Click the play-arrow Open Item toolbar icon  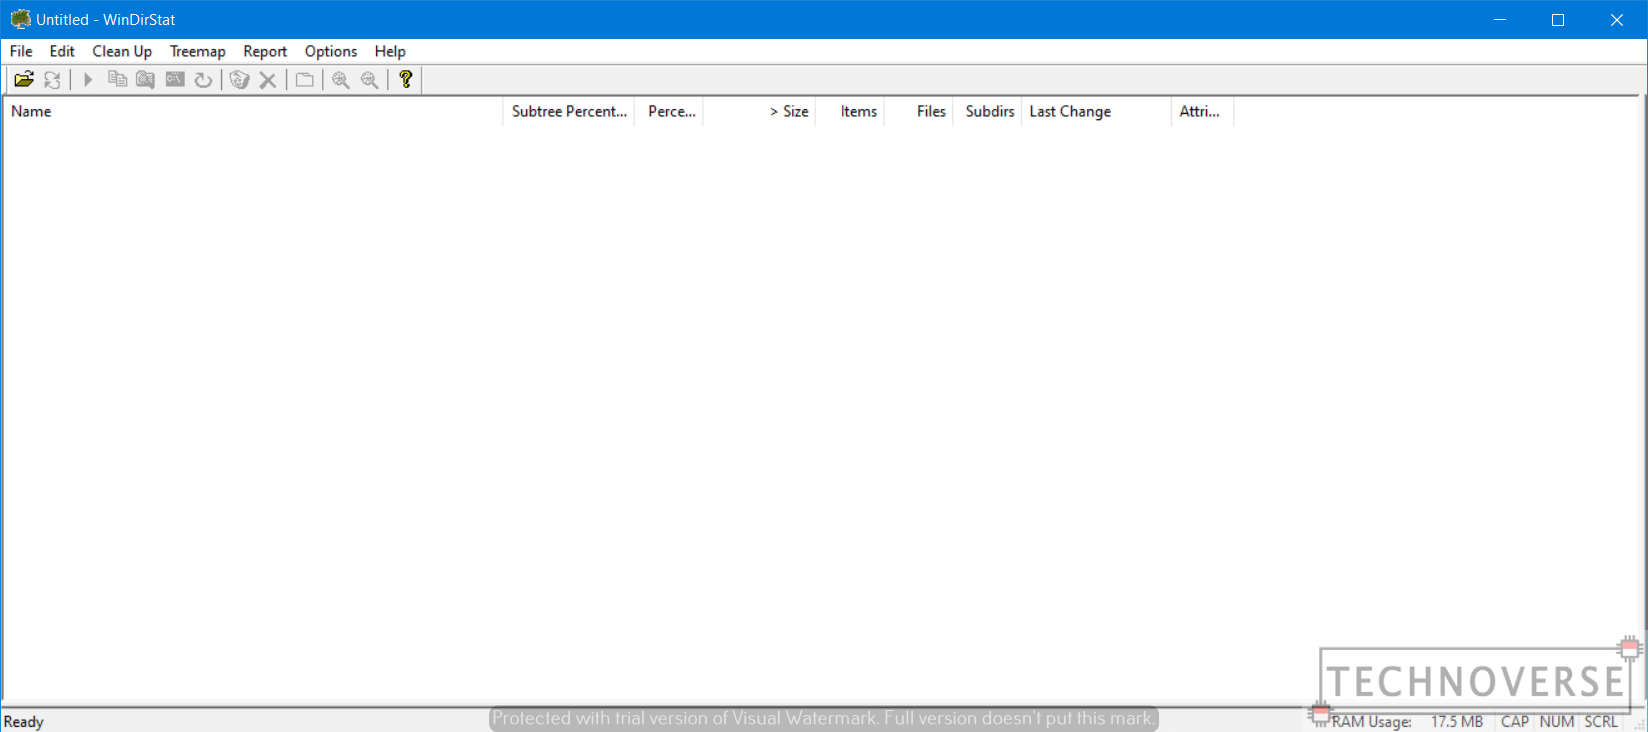88,80
